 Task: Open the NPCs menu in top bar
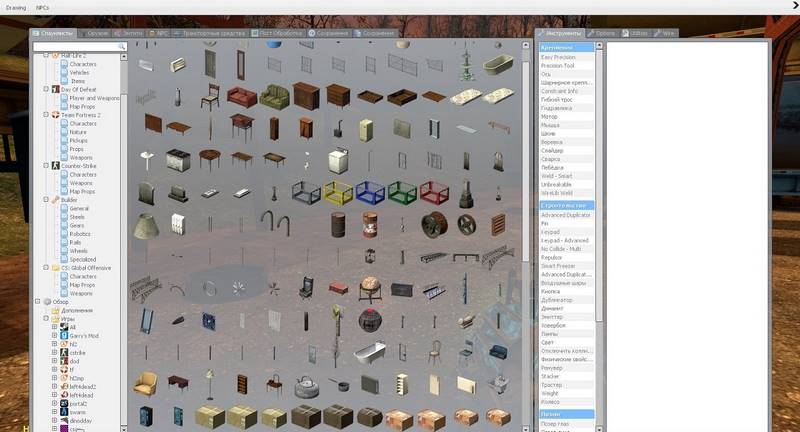(x=43, y=7)
